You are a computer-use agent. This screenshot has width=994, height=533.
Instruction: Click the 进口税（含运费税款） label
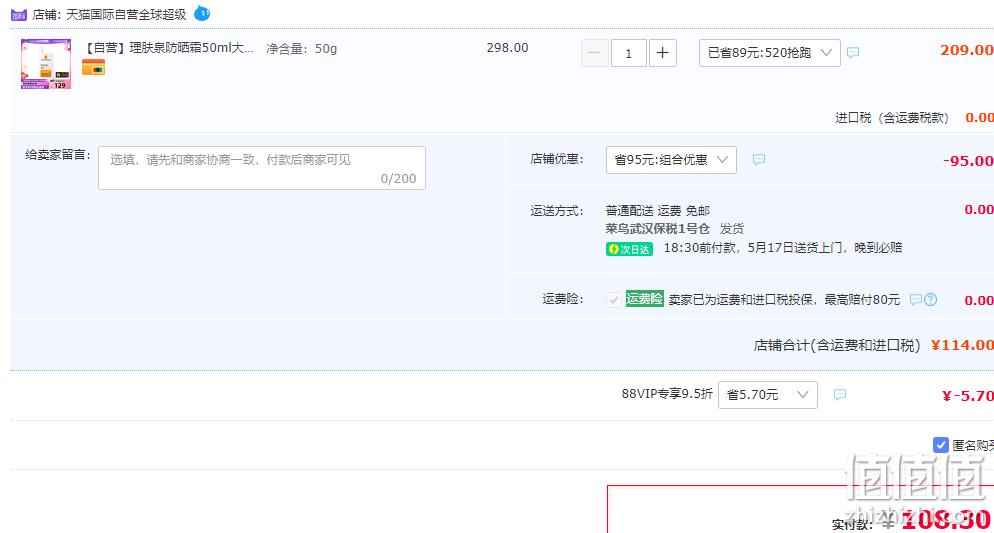pyautogui.click(x=892, y=118)
